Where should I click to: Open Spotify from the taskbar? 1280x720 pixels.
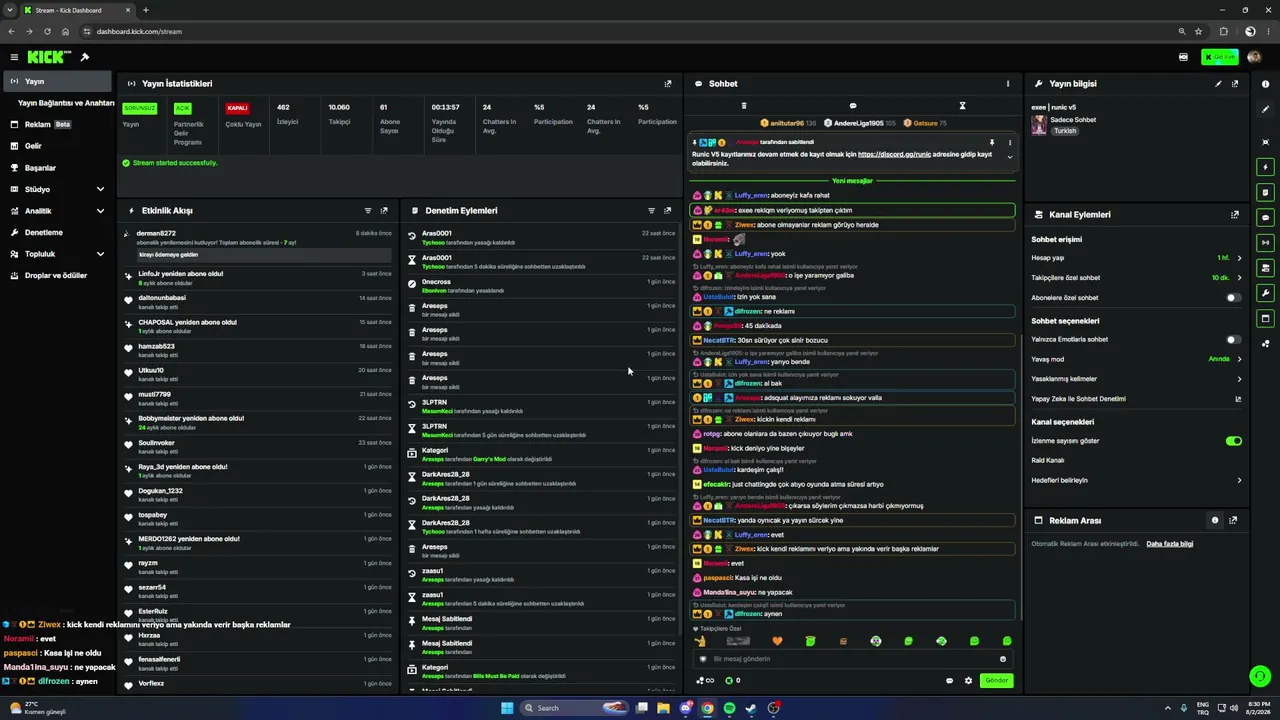(x=729, y=708)
